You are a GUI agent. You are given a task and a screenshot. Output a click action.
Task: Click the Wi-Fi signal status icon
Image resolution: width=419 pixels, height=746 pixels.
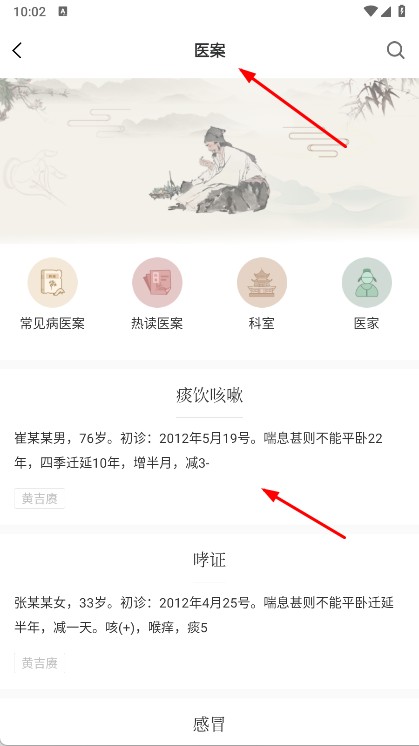pyautogui.click(x=370, y=11)
